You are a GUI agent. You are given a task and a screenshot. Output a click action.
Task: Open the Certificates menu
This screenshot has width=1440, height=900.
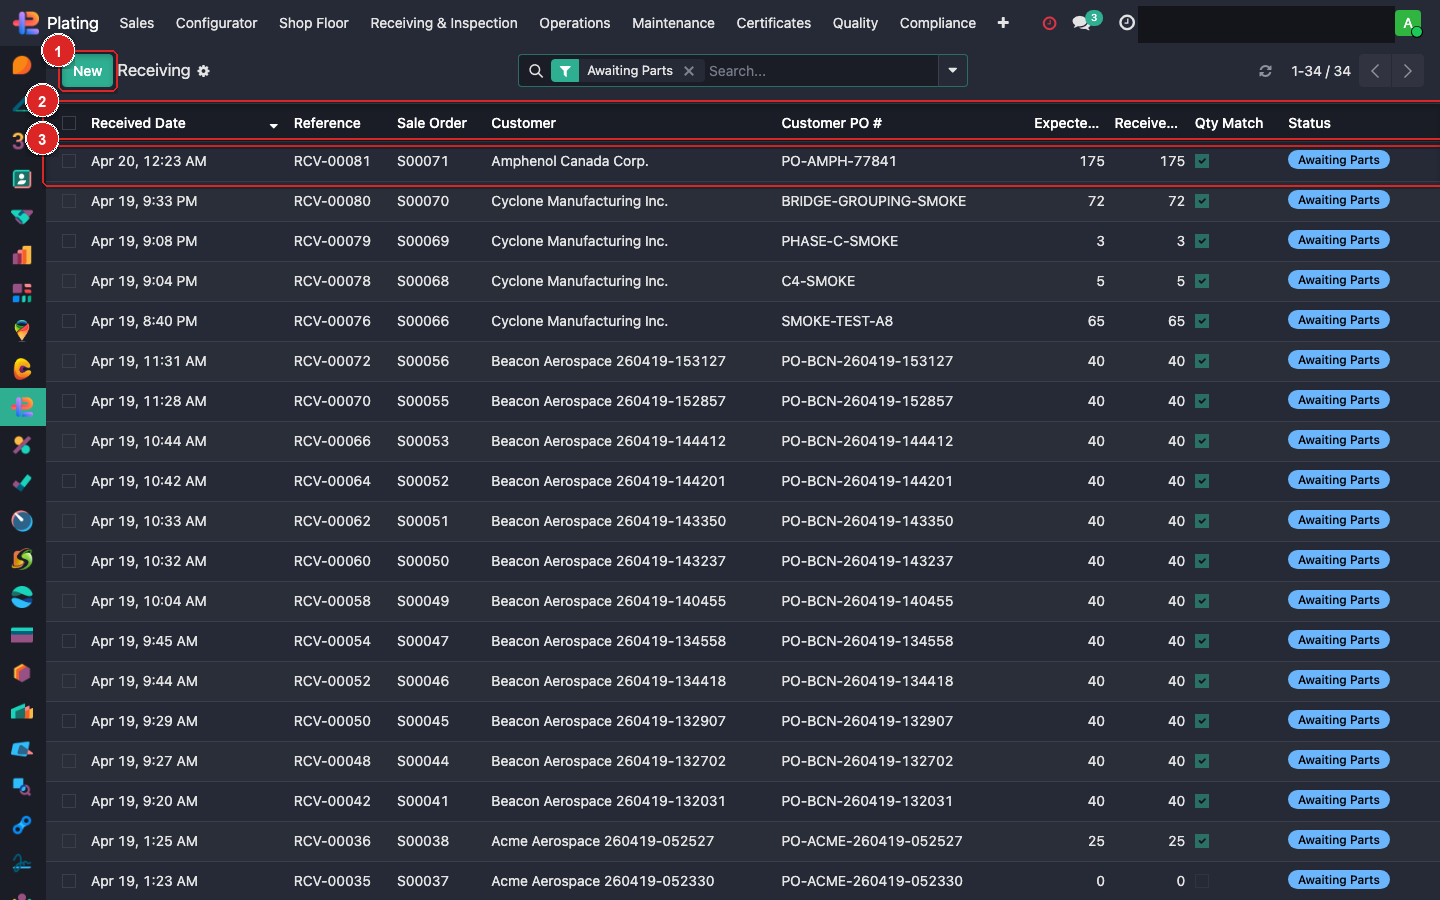773,23
